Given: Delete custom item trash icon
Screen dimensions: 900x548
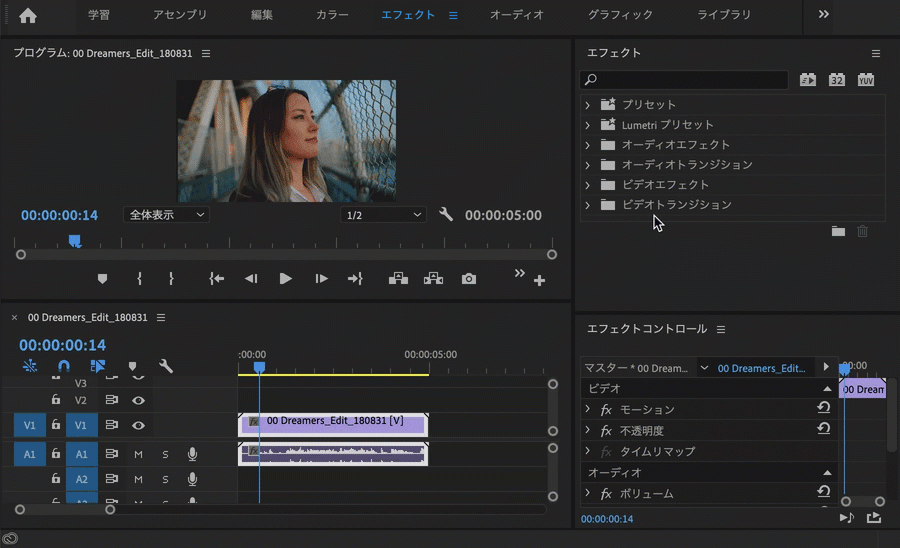Looking at the screenshot, I should click(x=862, y=231).
